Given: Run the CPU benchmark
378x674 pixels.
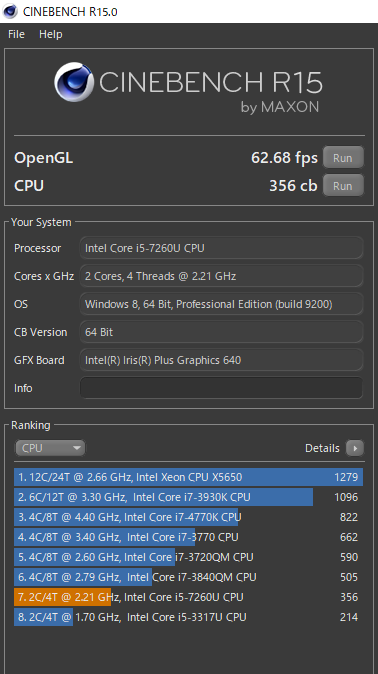Looking at the screenshot, I should tap(343, 186).
